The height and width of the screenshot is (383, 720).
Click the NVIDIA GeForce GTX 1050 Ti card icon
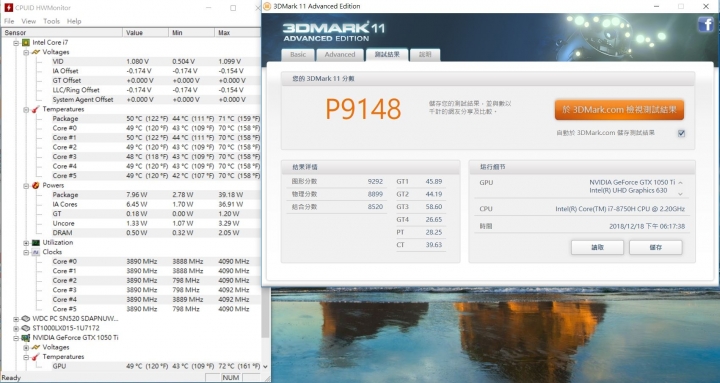tap(26, 338)
